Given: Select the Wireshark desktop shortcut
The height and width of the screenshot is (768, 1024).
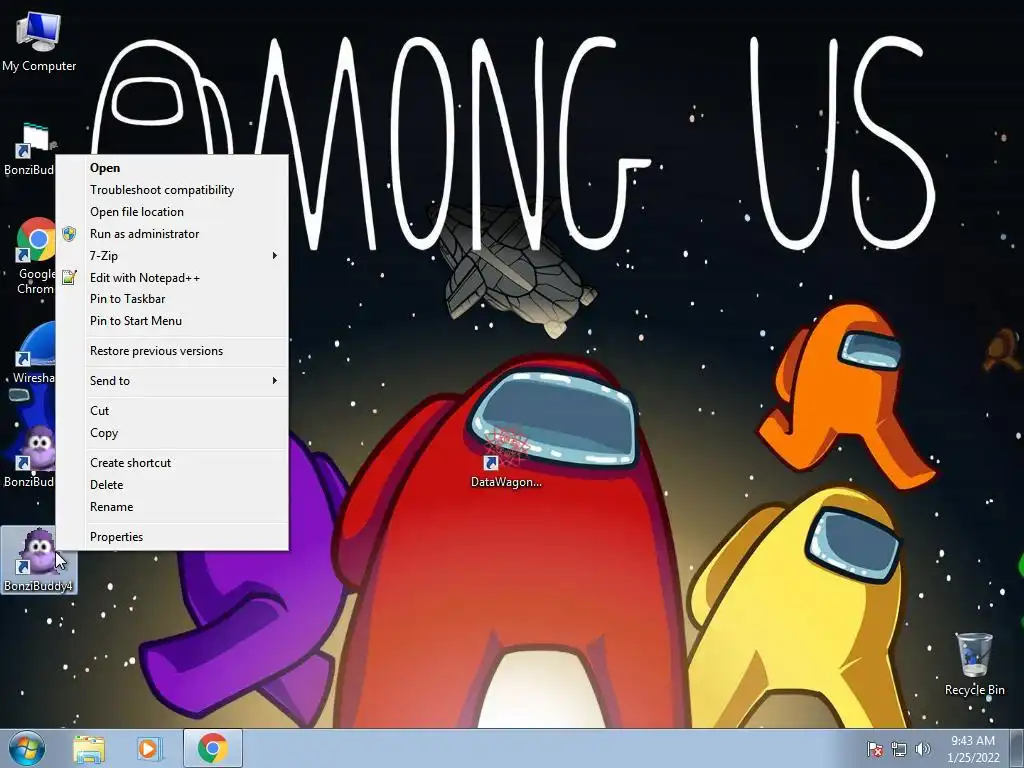Looking at the screenshot, I should click(33, 353).
